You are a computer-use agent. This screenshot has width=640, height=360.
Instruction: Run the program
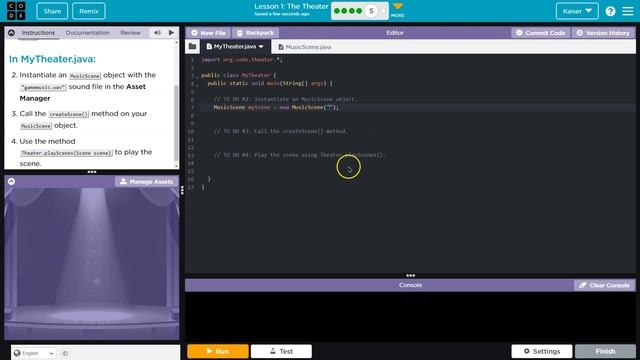coord(218,351)
